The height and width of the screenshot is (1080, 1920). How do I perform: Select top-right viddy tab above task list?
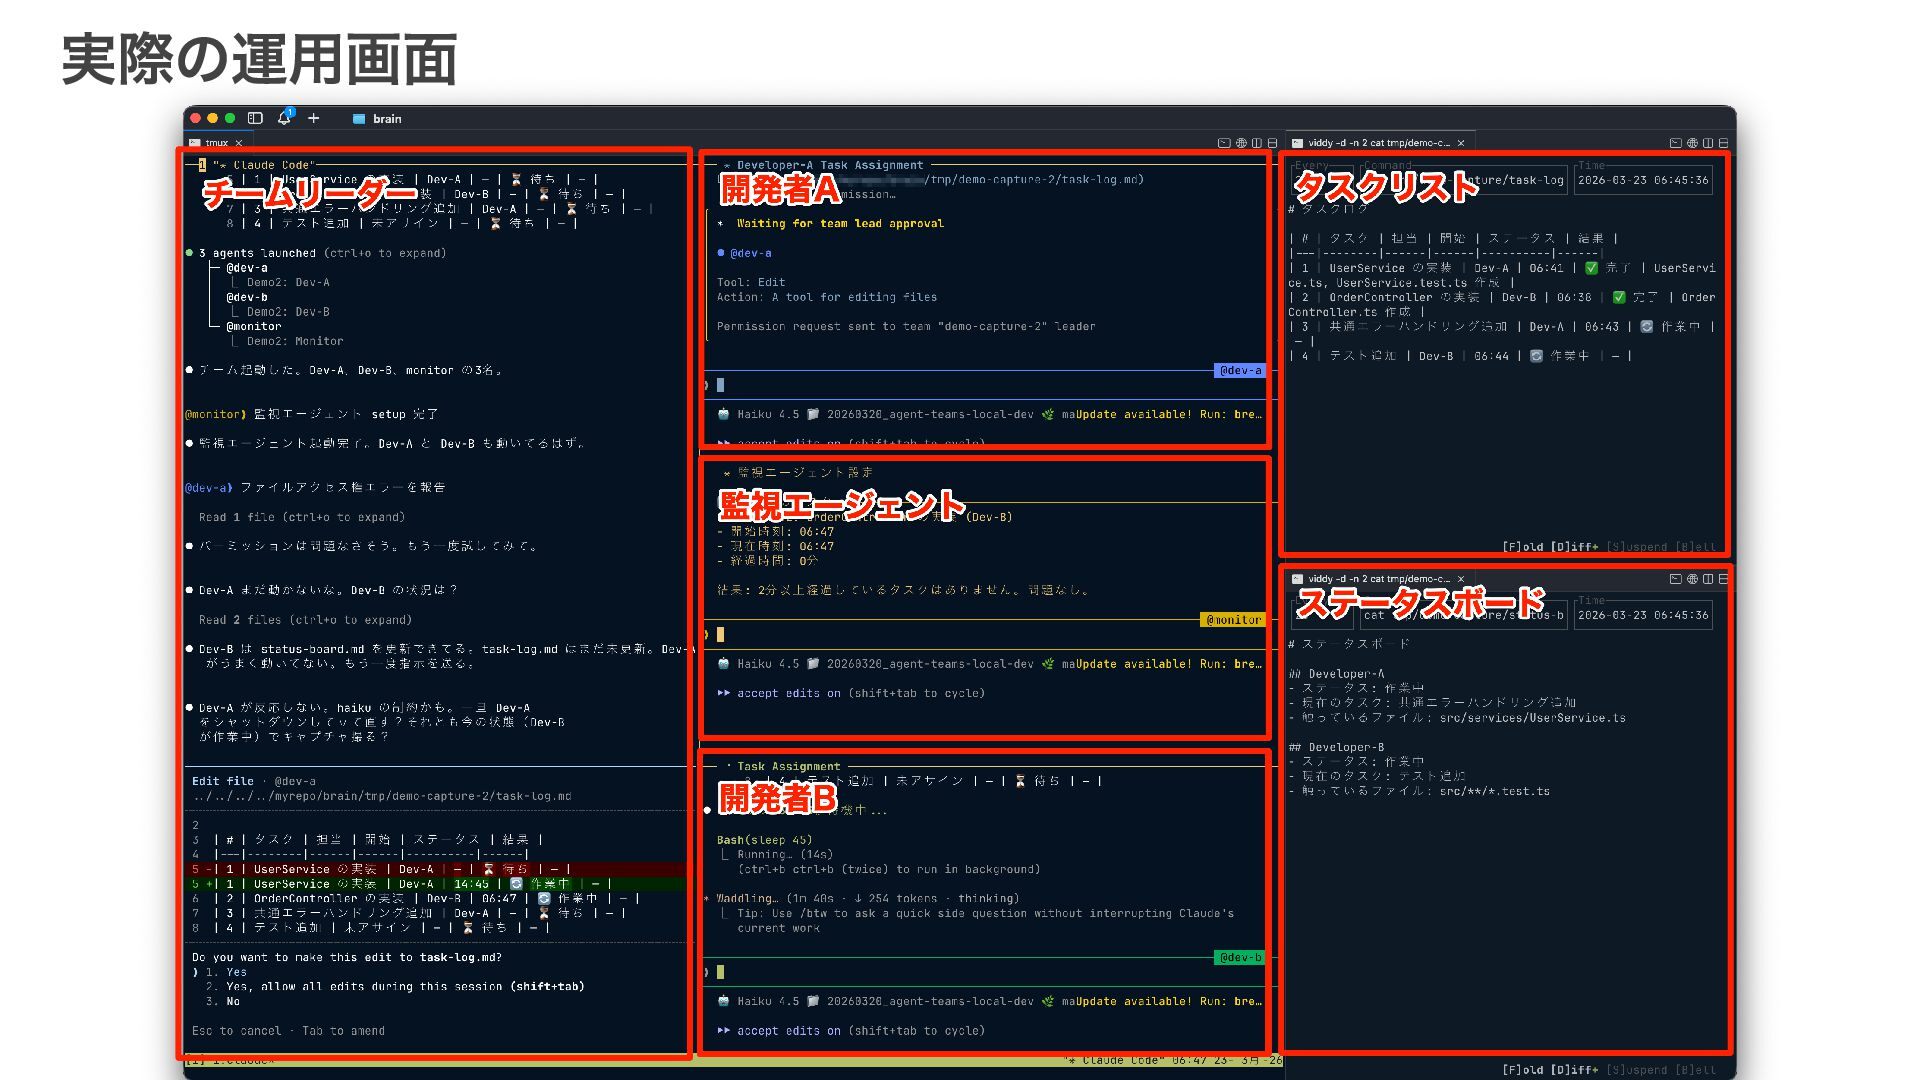coord(1377,143)
